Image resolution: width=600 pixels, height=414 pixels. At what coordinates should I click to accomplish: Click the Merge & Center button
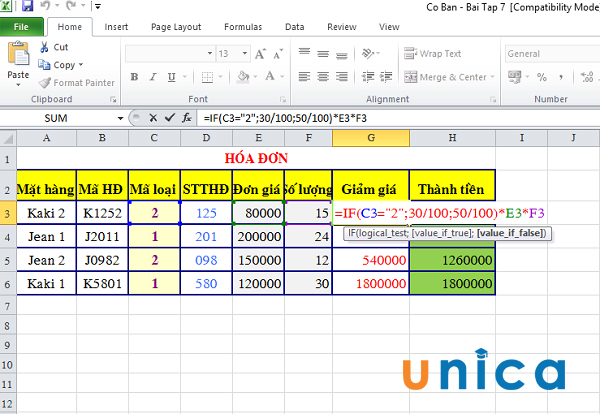[x=445, y=77]
